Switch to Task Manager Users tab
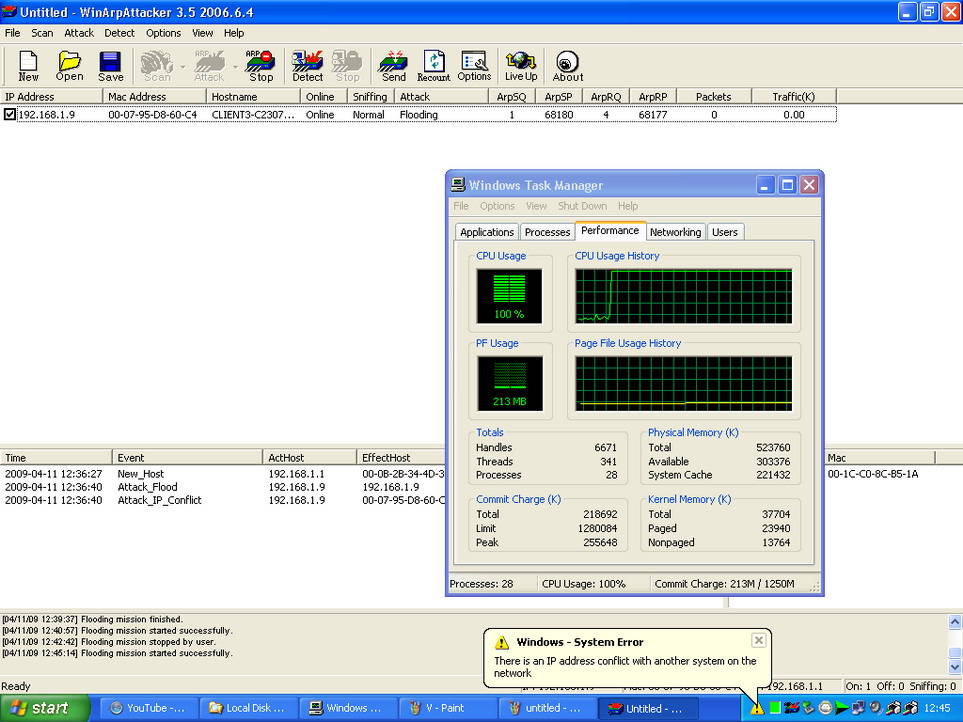The width and height of the screenshot is (963, 722). click(725, 232)
